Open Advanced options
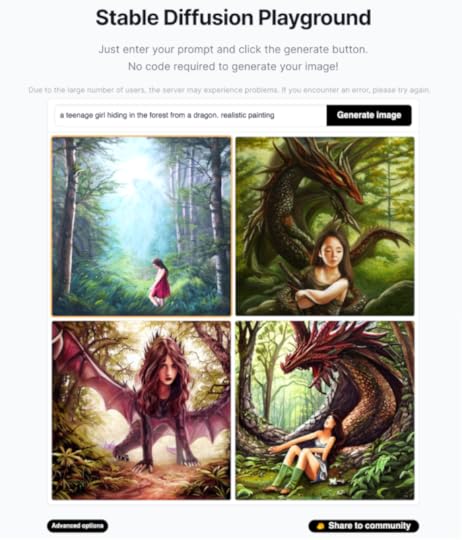This screenshot has height=540, width=462. pyautogui.click(x=77, y=526)
